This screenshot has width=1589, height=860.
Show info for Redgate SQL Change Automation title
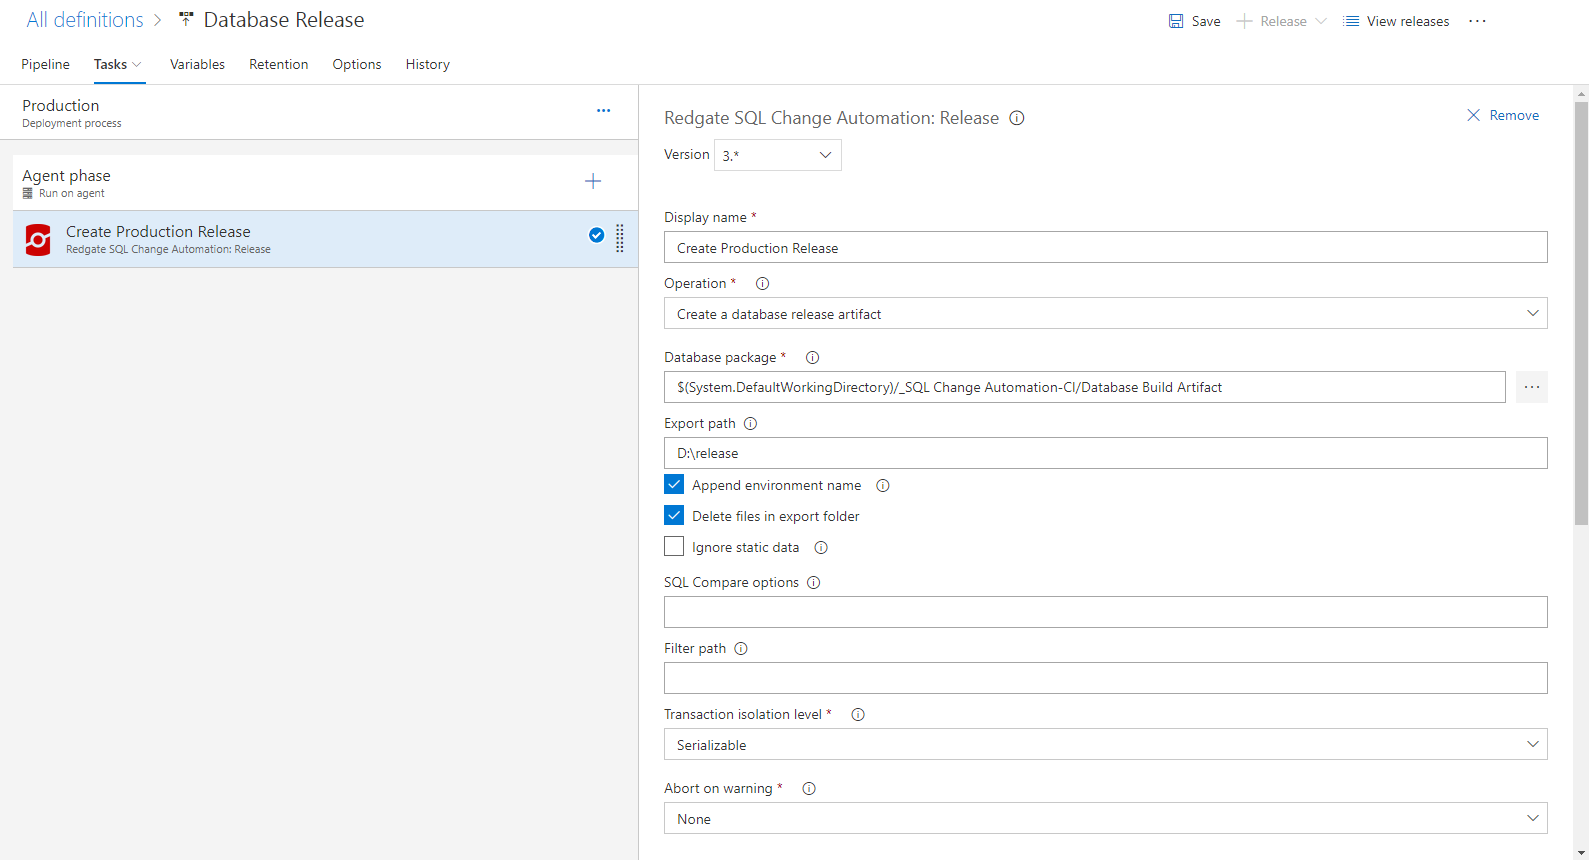pyautogui.click(x=1017, y=118)
